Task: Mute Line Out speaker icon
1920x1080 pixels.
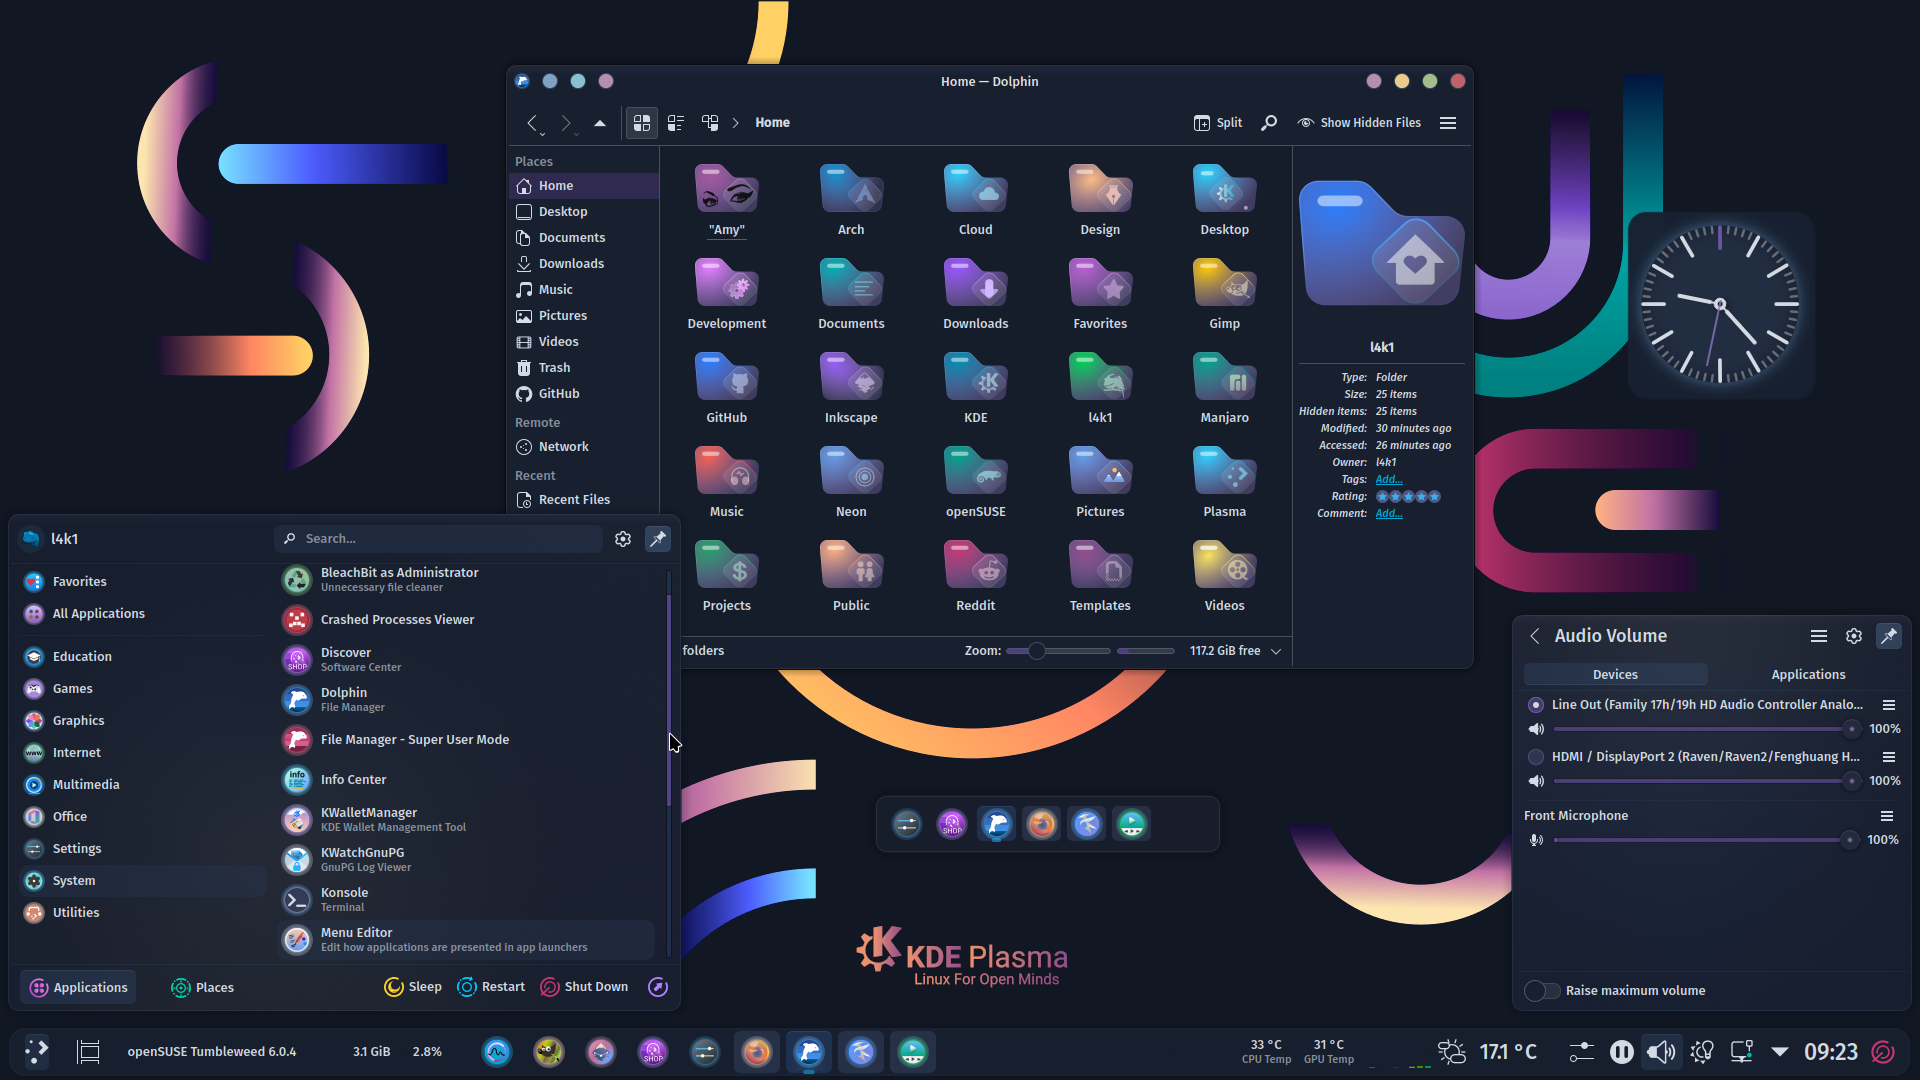Action: point(1537,729)
